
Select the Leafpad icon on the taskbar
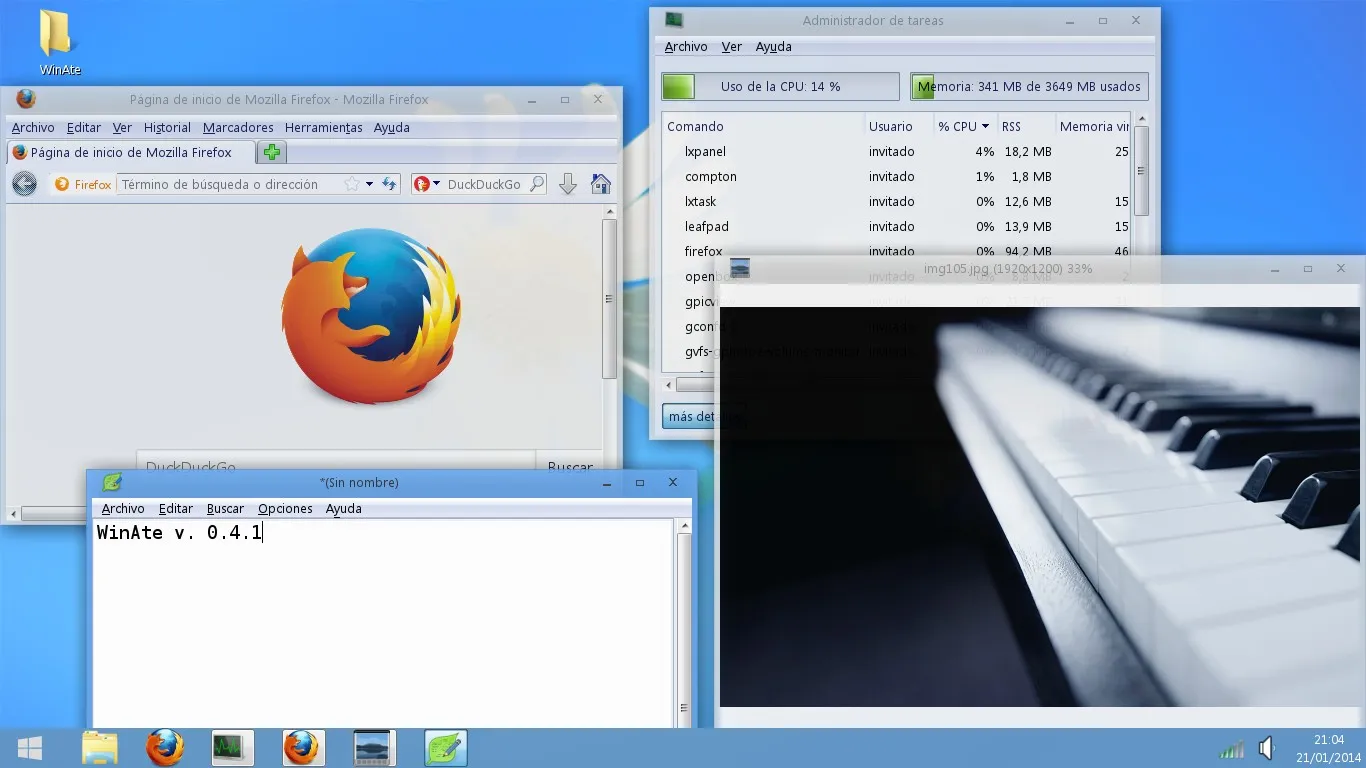(x=445, y=747)
